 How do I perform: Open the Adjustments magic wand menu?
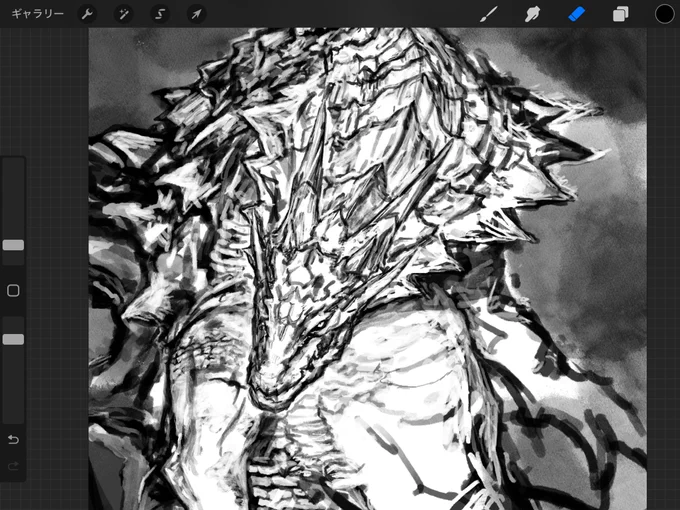pyautogui.click(x=124, y=14)
